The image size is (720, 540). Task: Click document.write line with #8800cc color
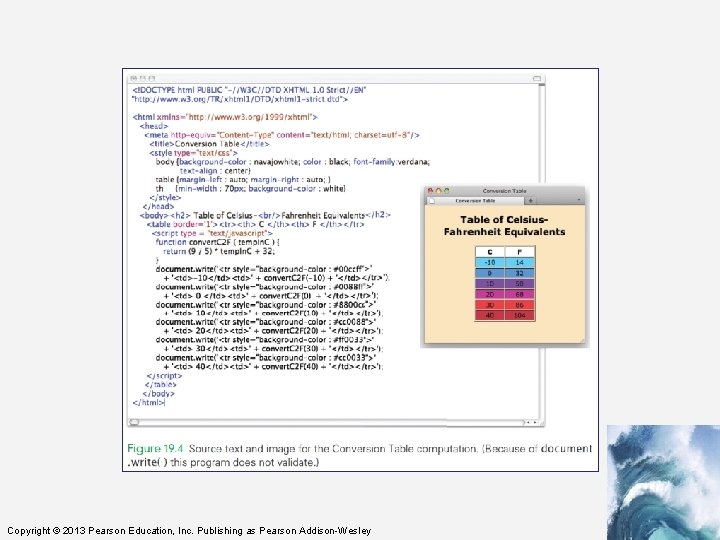266,305
